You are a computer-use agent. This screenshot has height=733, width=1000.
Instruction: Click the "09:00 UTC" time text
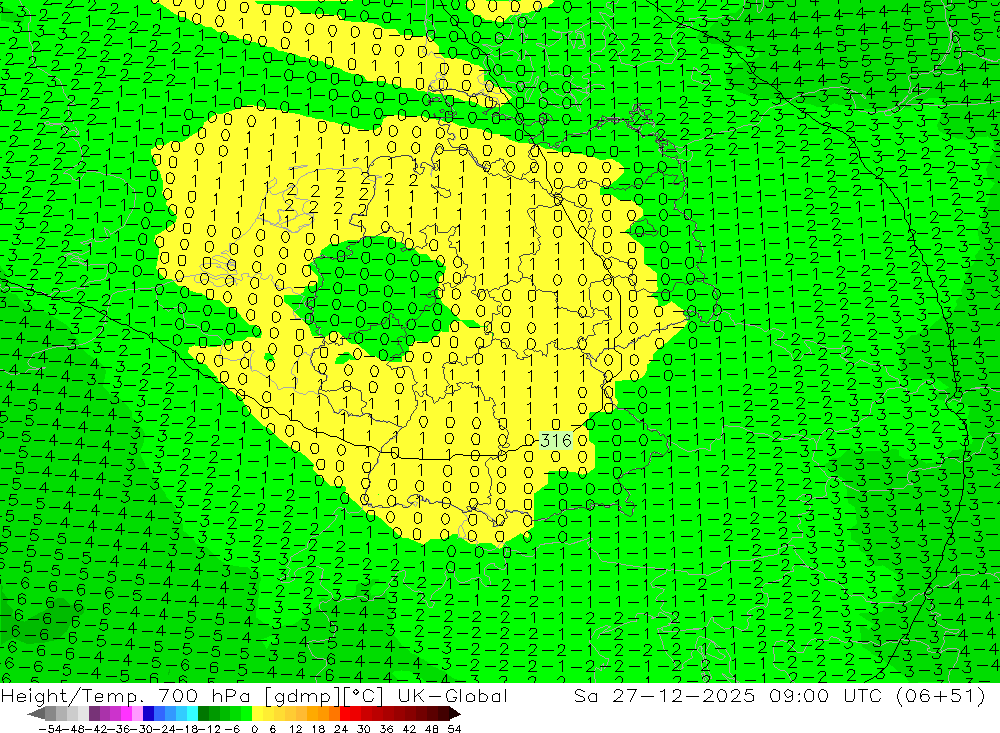coord(828,696)
